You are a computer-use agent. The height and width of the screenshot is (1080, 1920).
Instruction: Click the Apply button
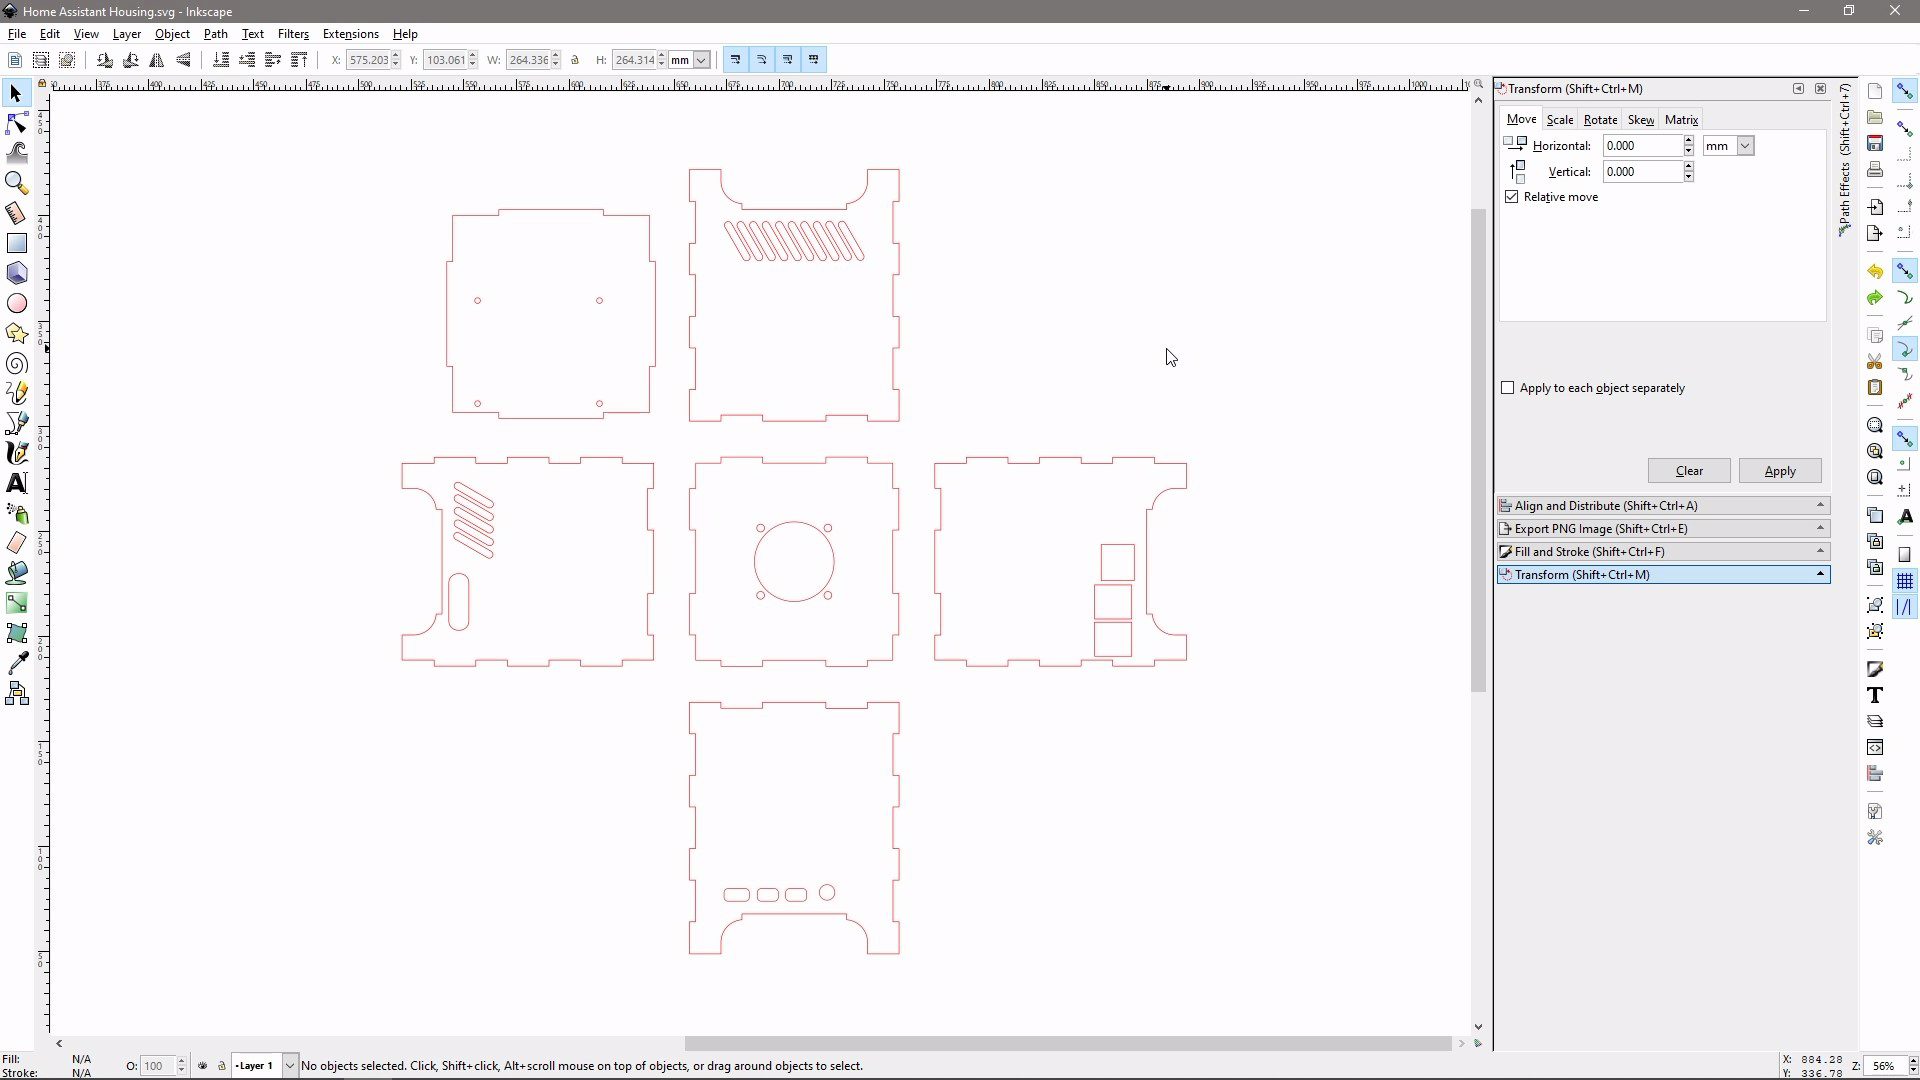[1779, 471]
